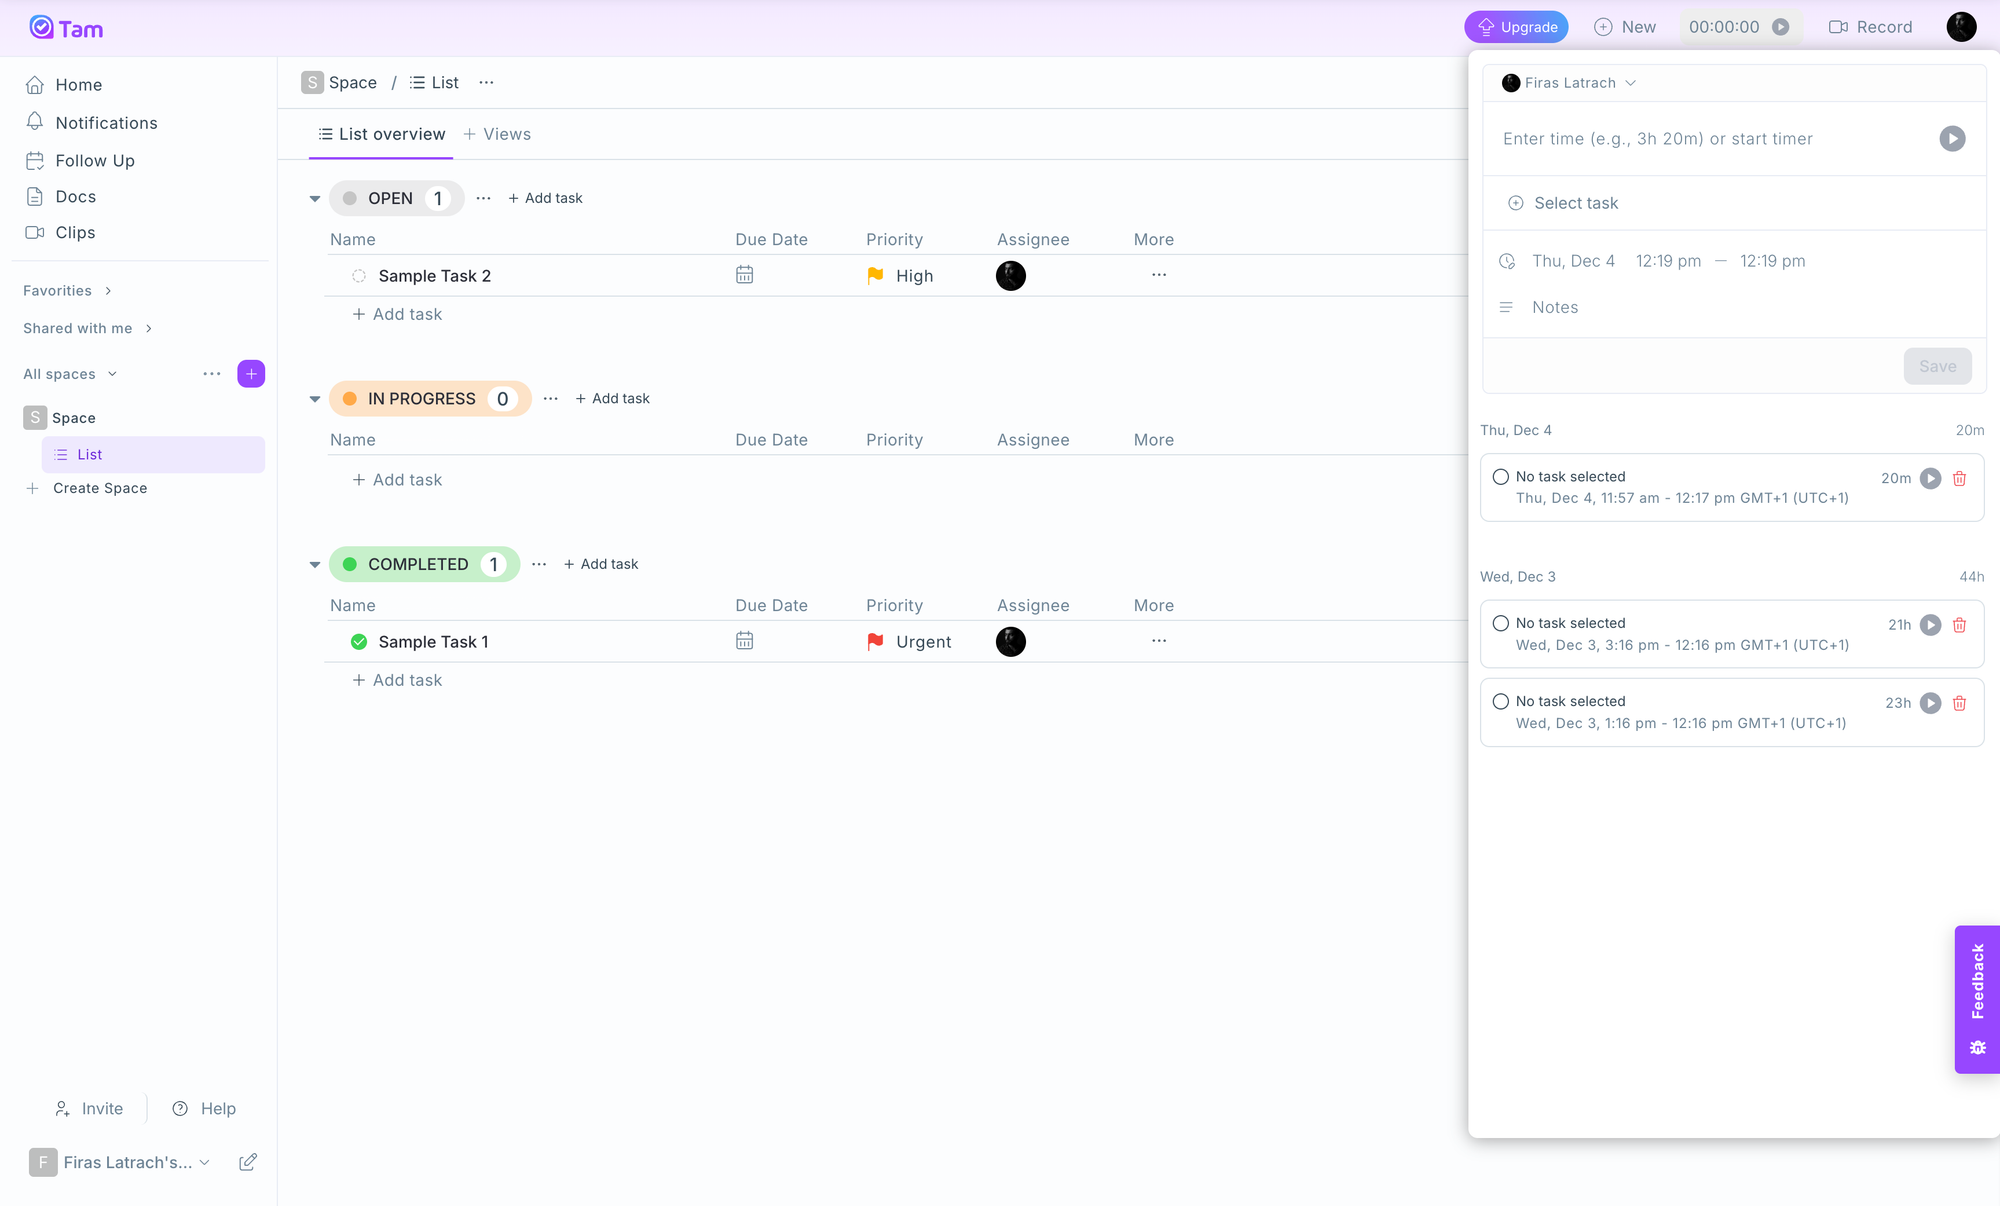Start the timer in the top bar
This screenshot has width=2000, height=1206.
[x=1780, y=27]
